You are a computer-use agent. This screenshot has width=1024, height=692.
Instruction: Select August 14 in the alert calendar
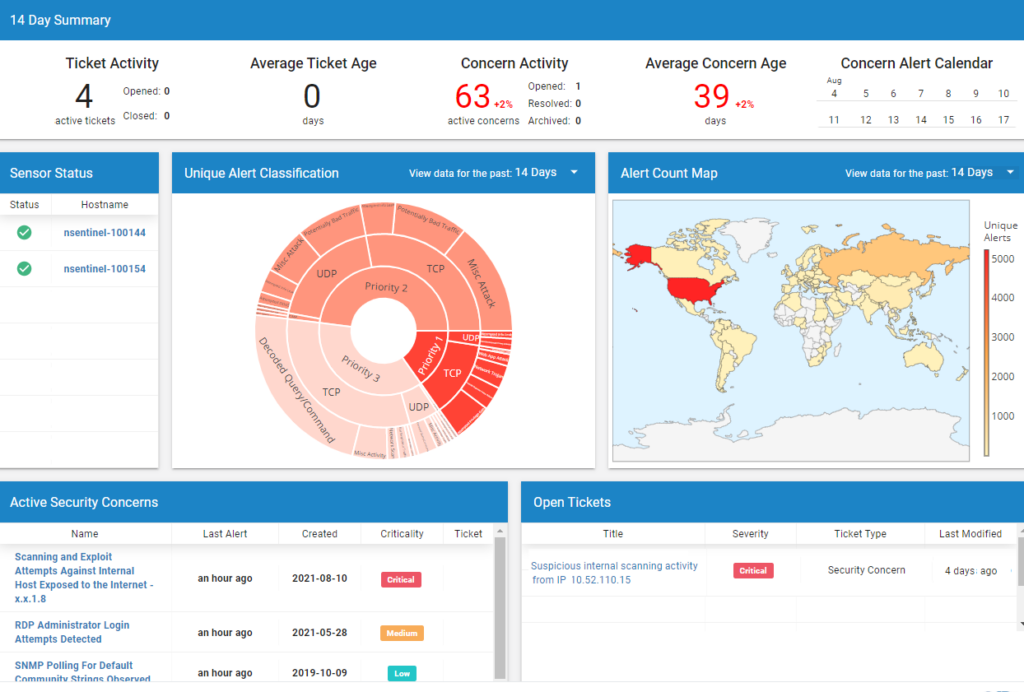921,120
